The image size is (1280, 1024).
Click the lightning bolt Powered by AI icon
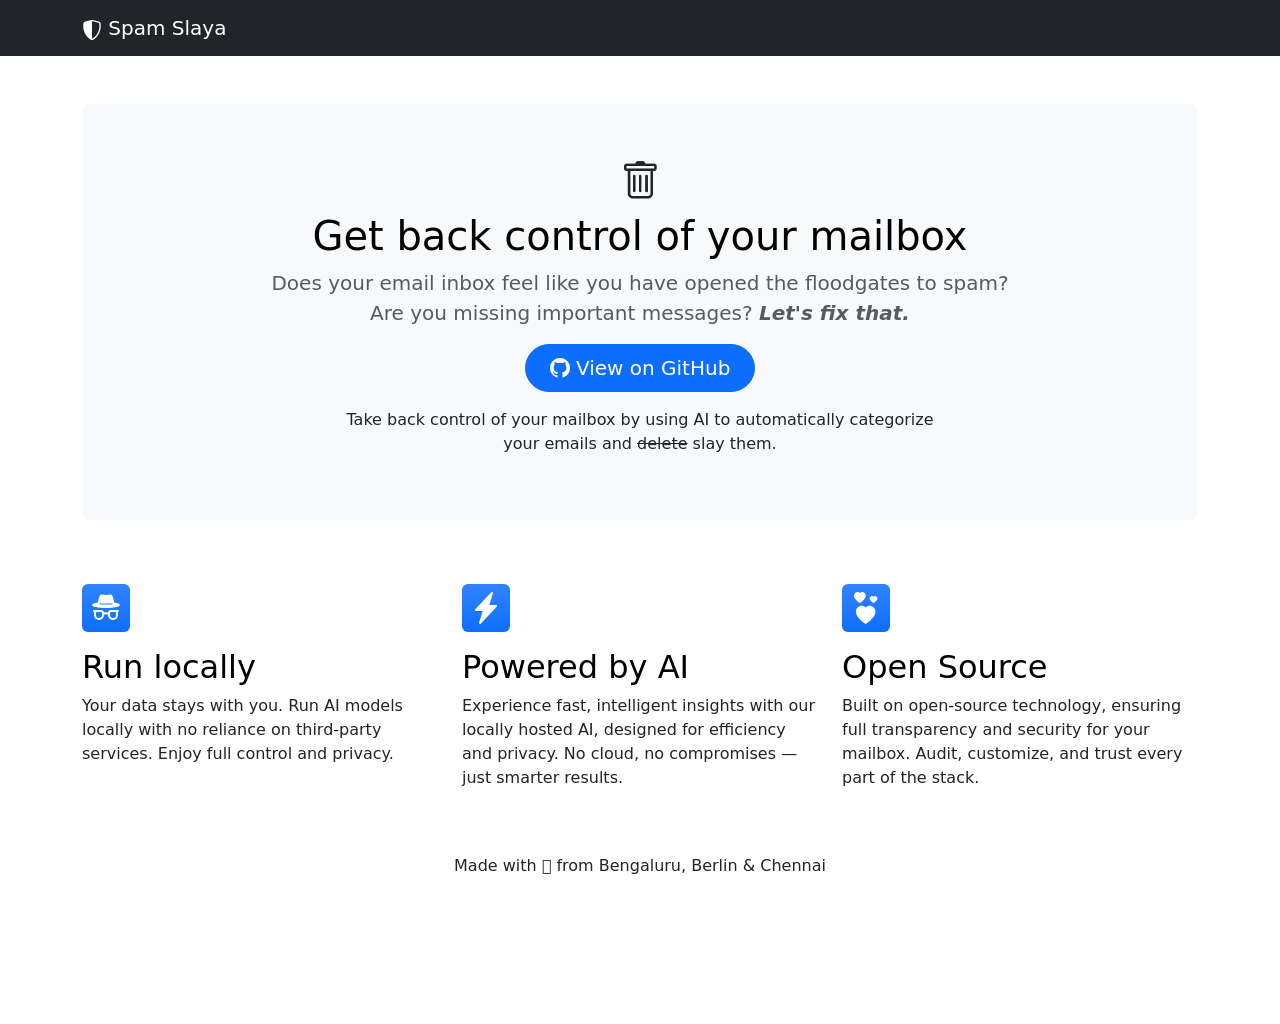pos(486,608)
